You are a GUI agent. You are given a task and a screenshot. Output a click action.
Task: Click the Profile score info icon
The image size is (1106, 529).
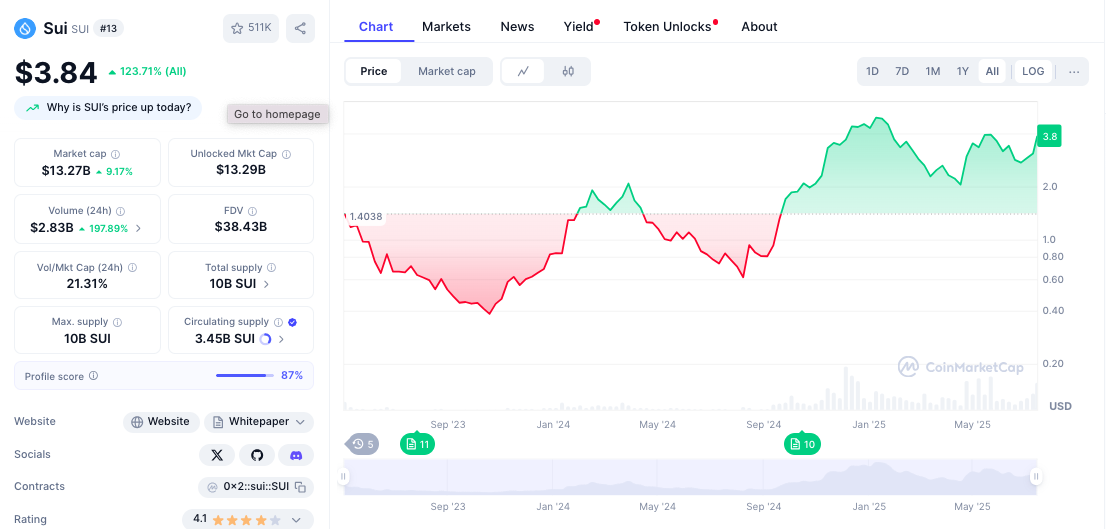pyautogui.click(x=93, y=376)
